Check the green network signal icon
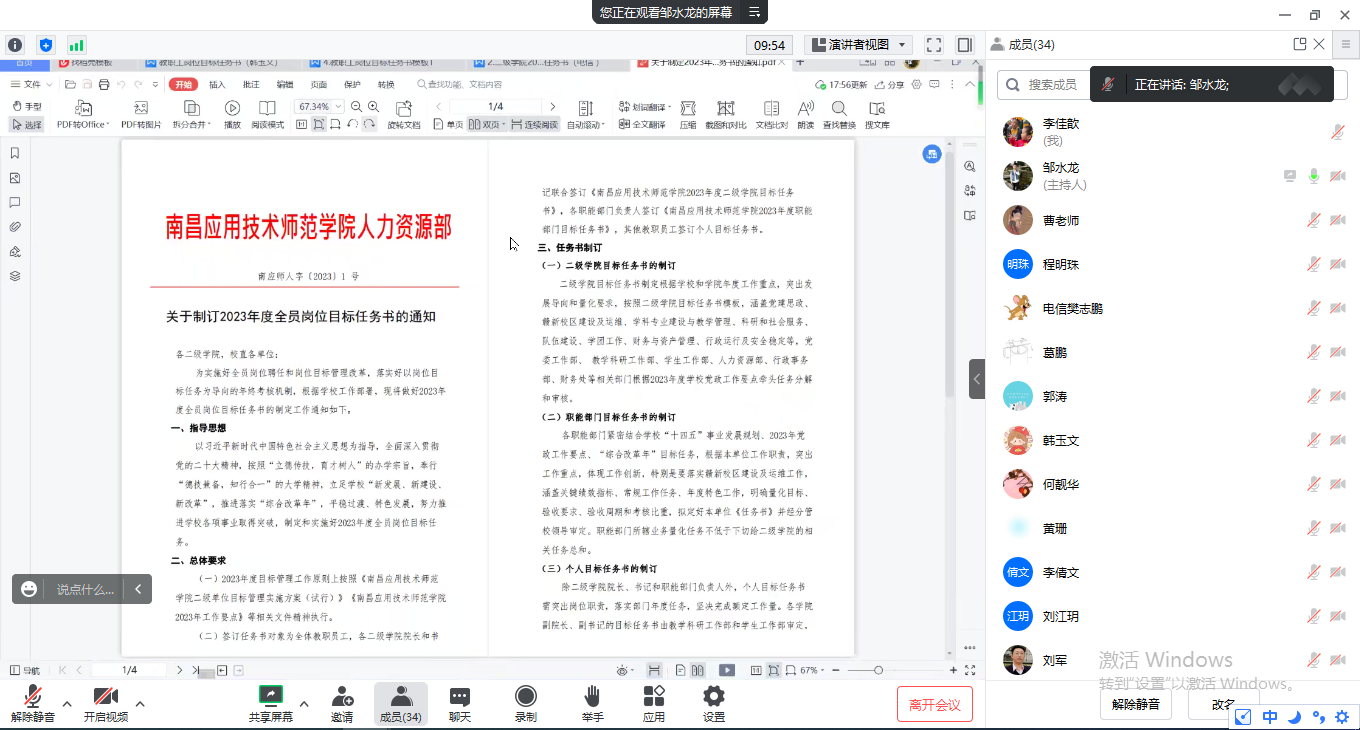Image resolution: width=1360 pixels, height=730 pixels. click(x=76, y=45)
